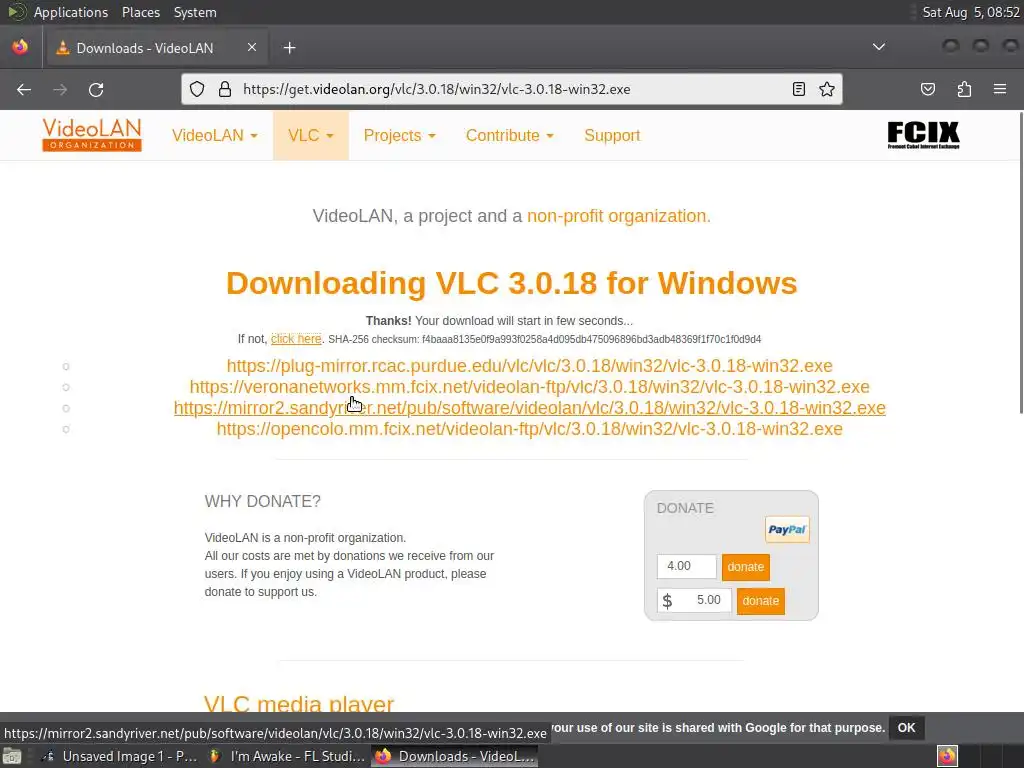
Task: Click the 4.00 donation amount field
Action: pyautogui.click(x=686, y=566)
